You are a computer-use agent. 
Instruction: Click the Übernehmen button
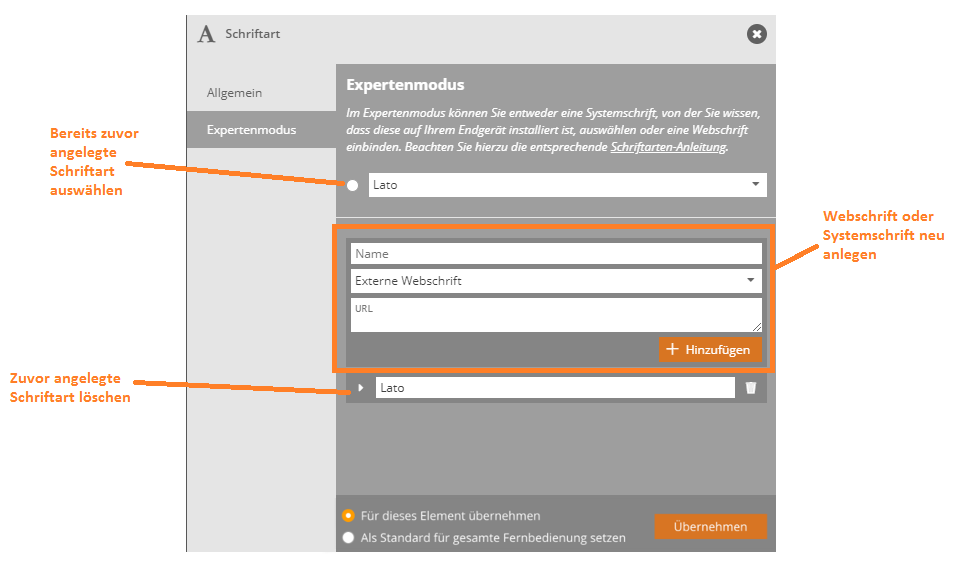coord(710,527)
